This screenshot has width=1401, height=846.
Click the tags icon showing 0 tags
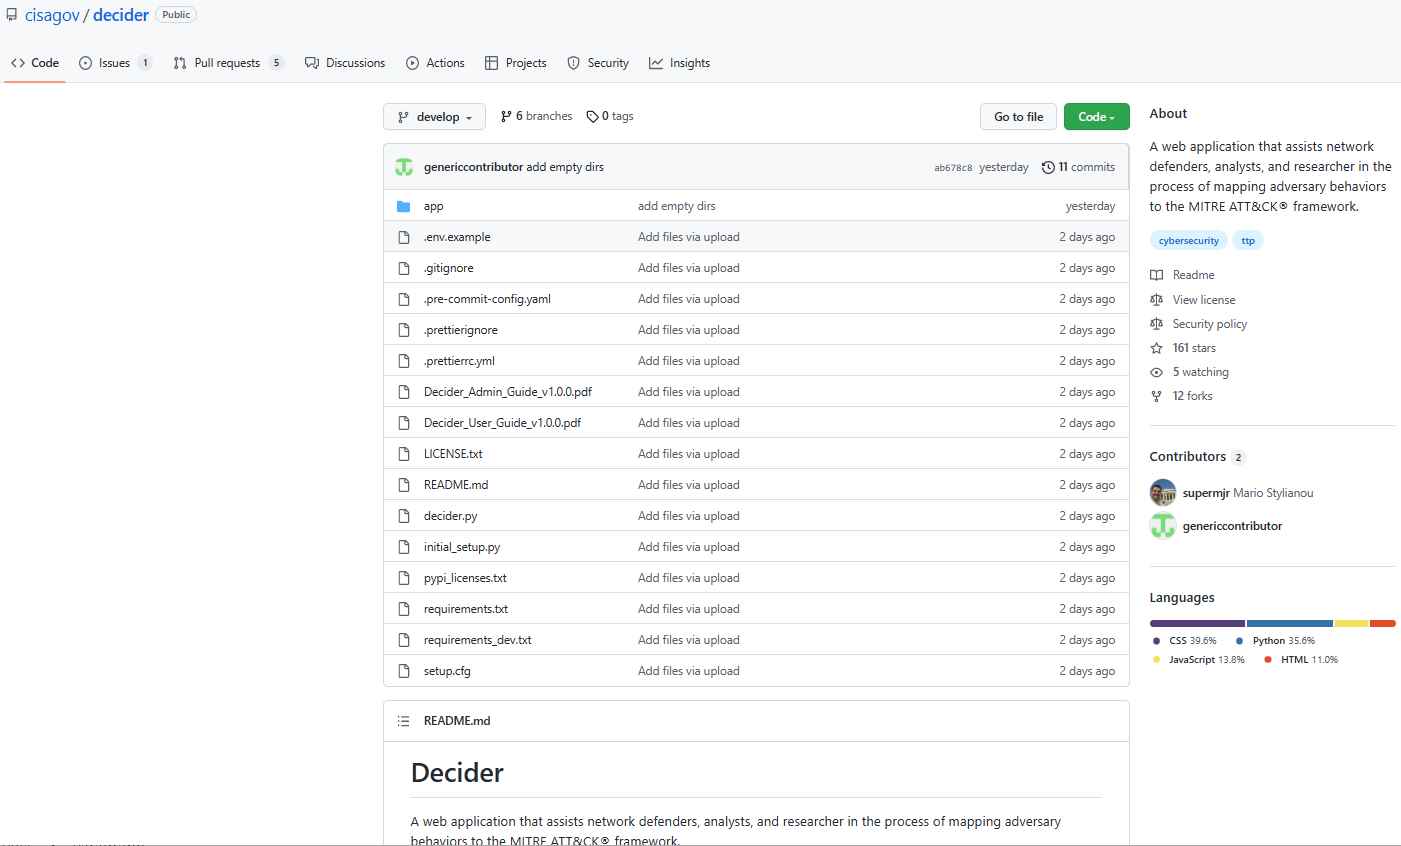click(x=592, y=116)
